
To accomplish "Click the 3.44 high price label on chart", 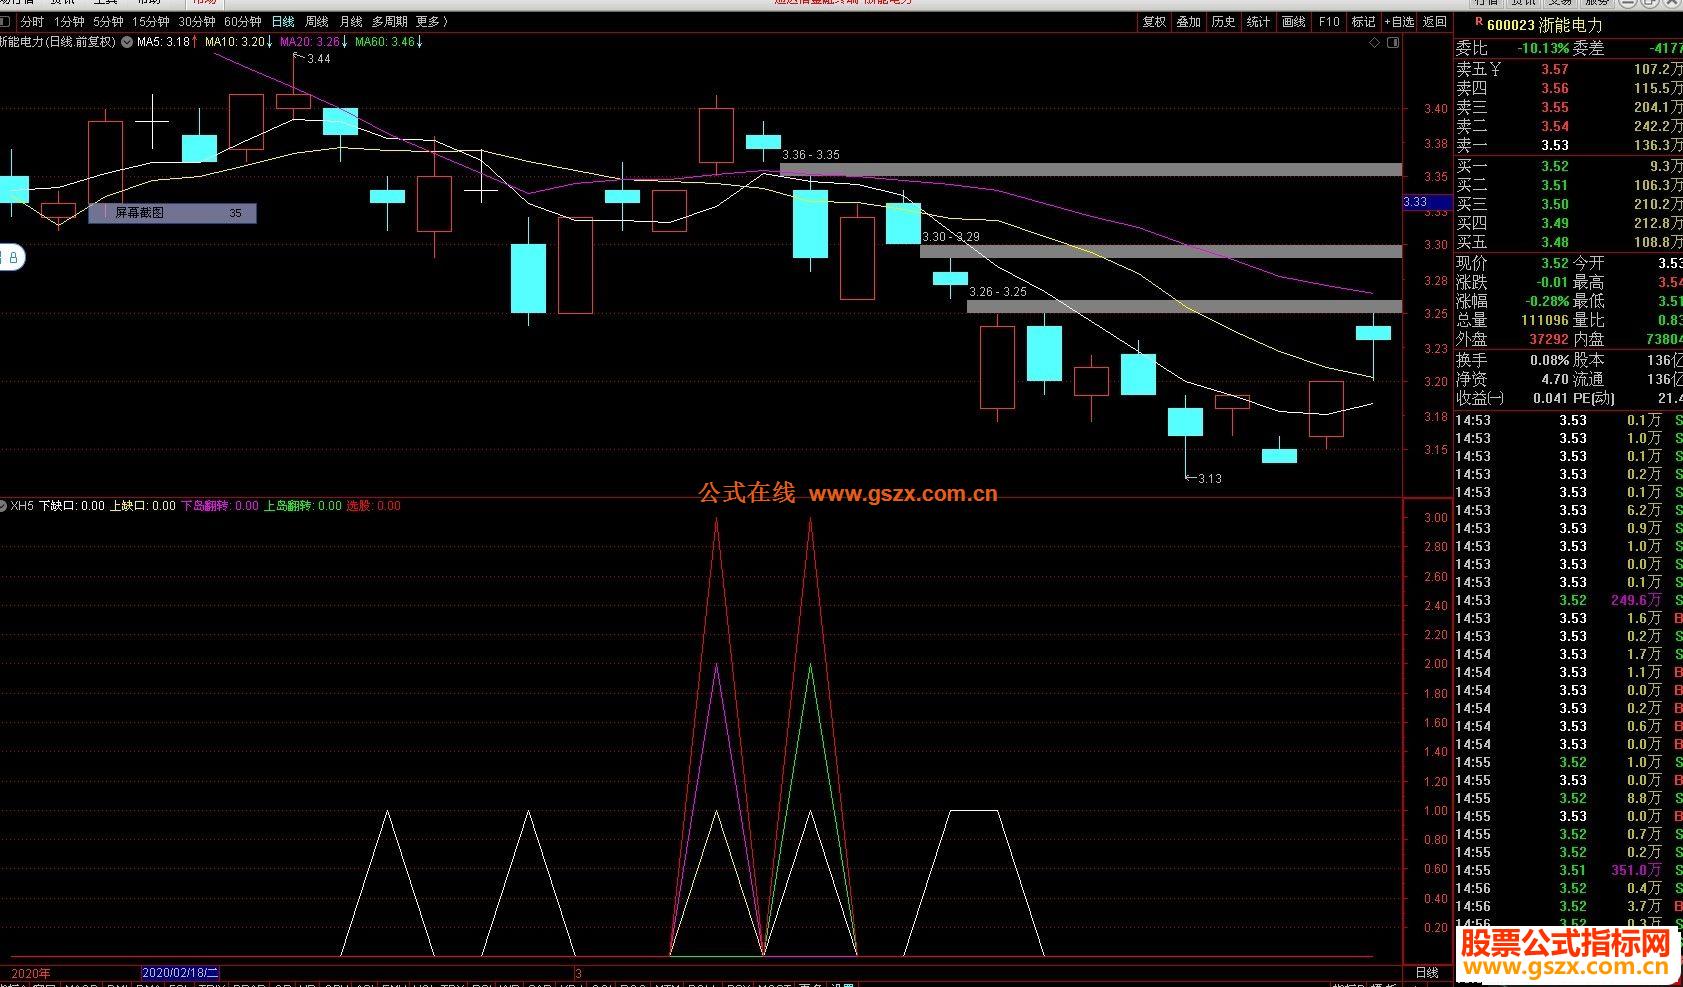I will click(318, 59).
